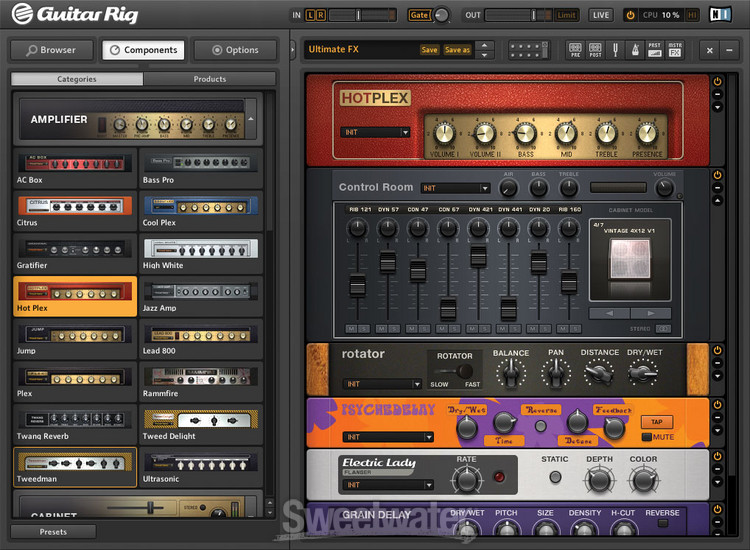Click the Vintage 4x12 cabinet model image

coord(627,266)
